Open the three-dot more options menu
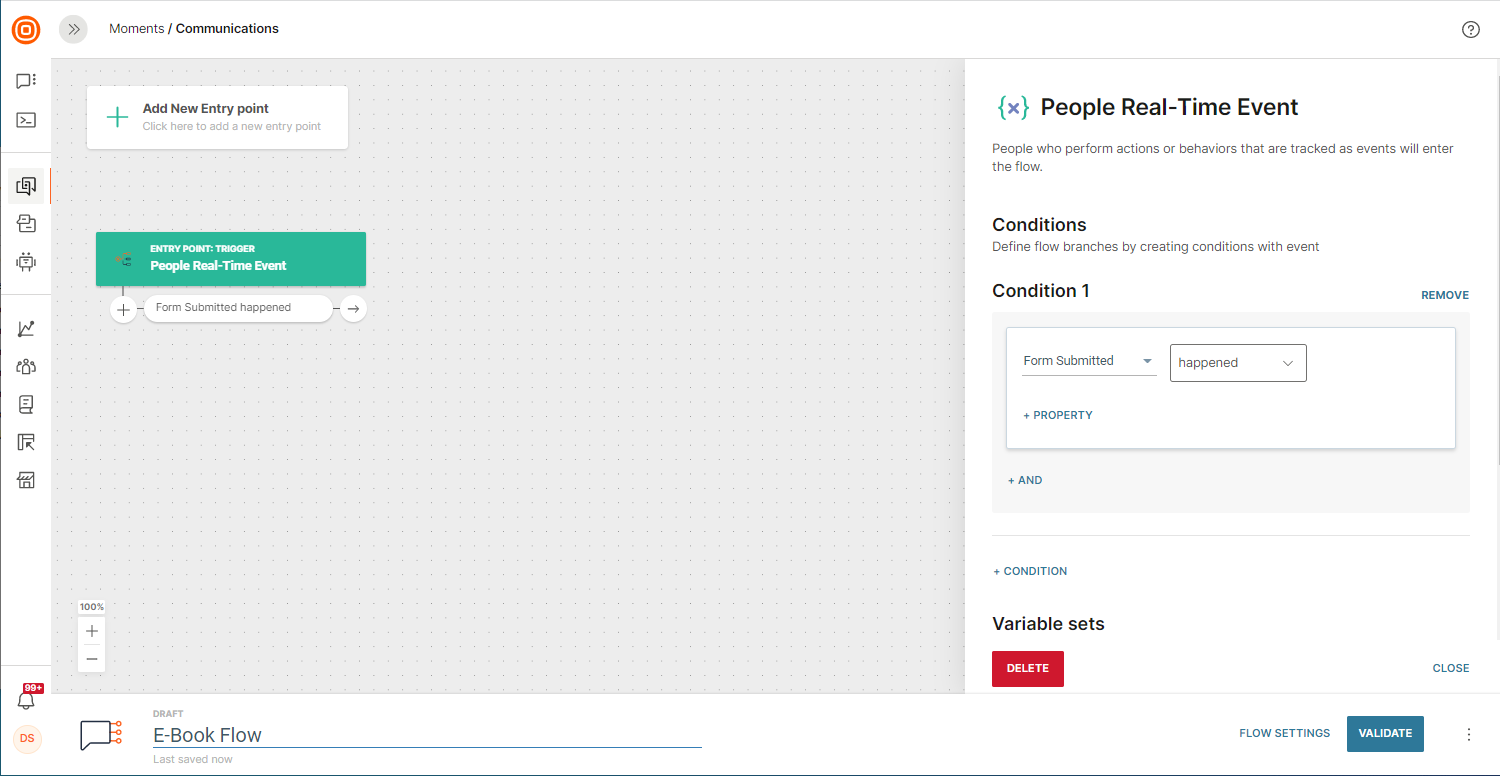Viewport: 1500px width, 776px height. click(x=1469, y=734)
